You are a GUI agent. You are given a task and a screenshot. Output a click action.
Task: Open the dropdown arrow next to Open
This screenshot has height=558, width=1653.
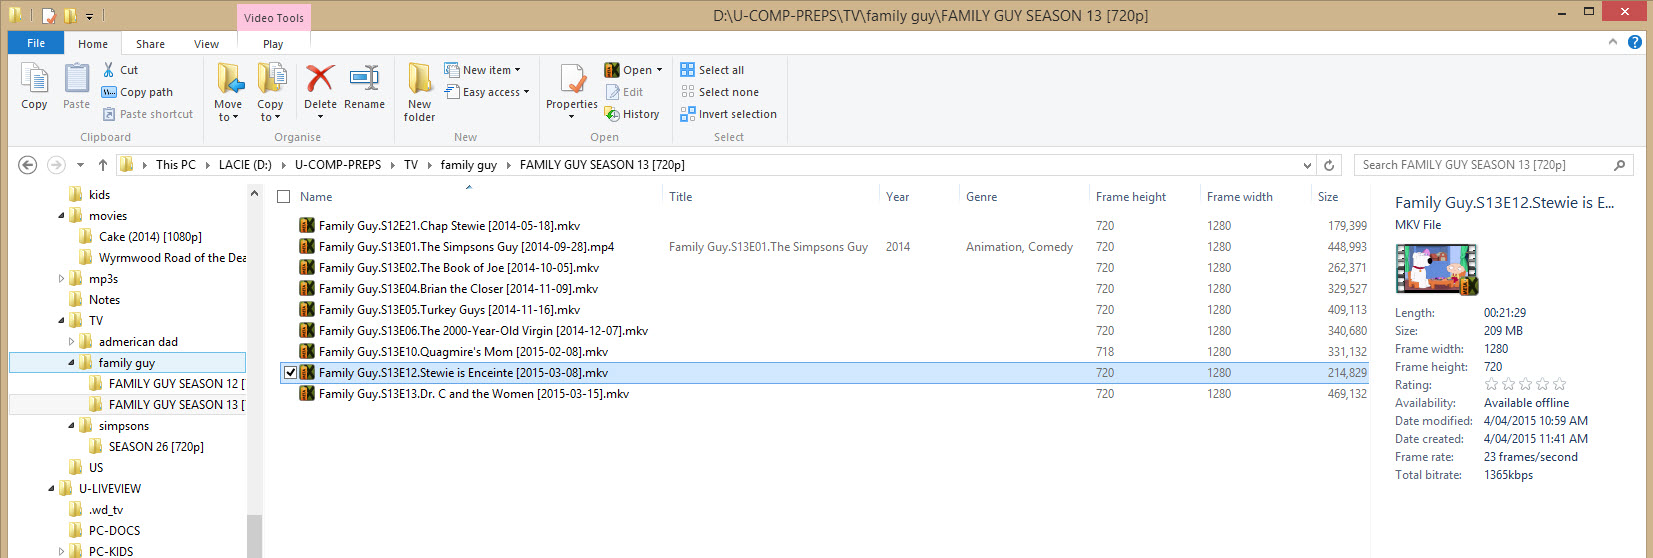pos(659,70)
